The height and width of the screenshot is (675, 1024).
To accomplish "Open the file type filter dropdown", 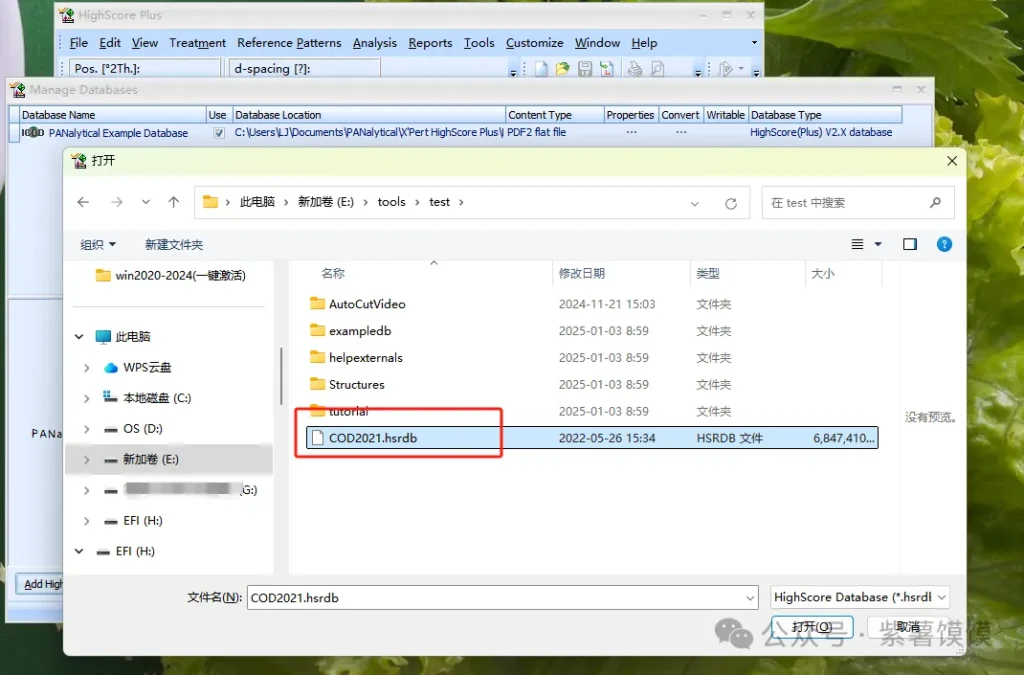I will [859, 597].
